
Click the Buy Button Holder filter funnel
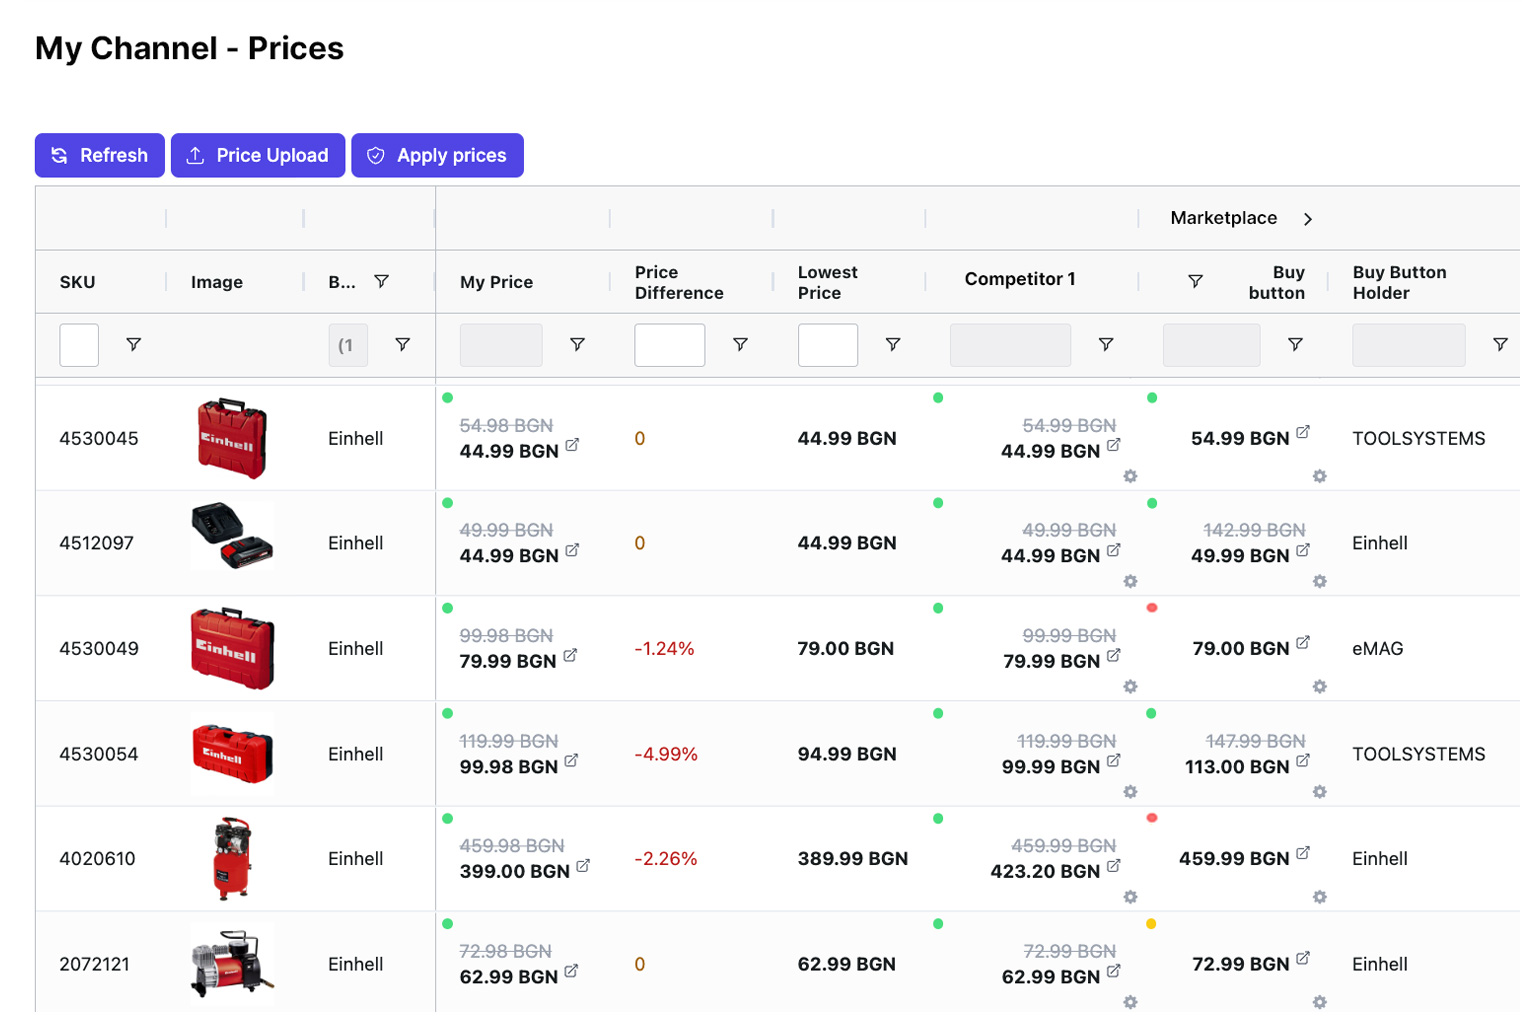[1501, 344]
